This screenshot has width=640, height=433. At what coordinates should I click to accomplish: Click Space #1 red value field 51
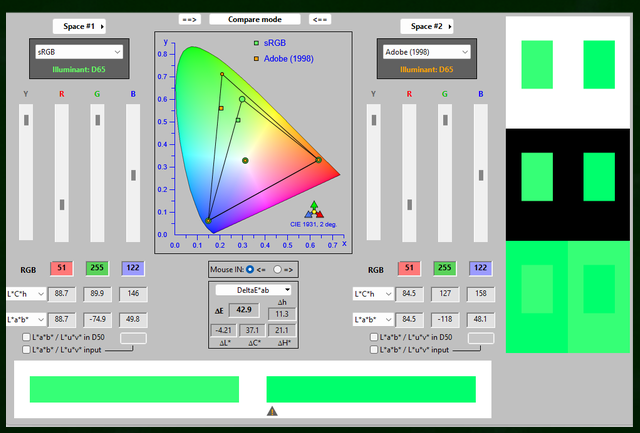pyautogui.click(x=62, y=268)
